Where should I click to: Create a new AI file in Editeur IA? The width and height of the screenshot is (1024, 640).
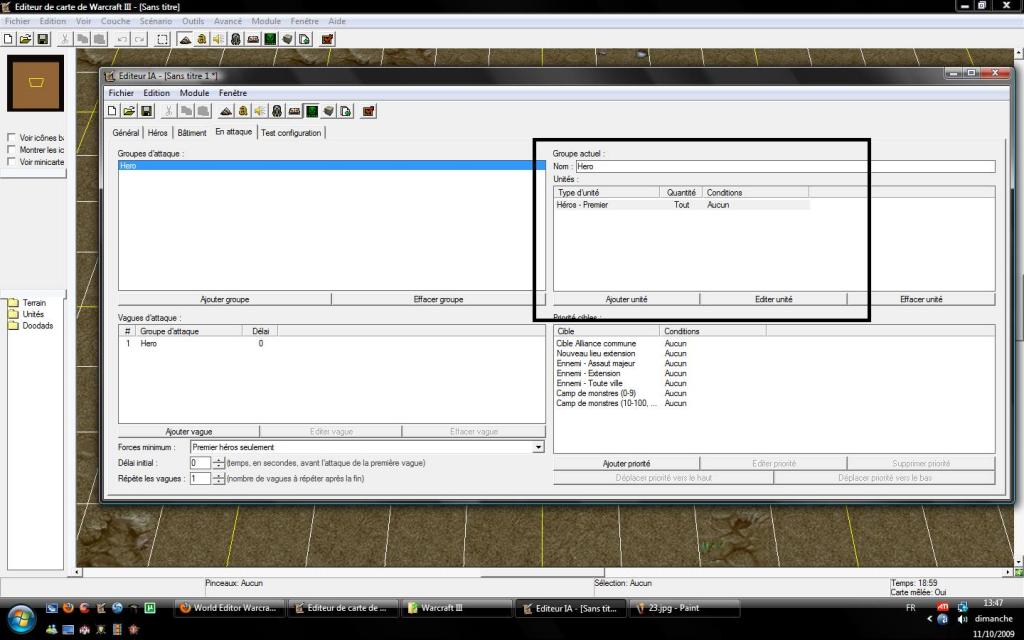point(112,111)
